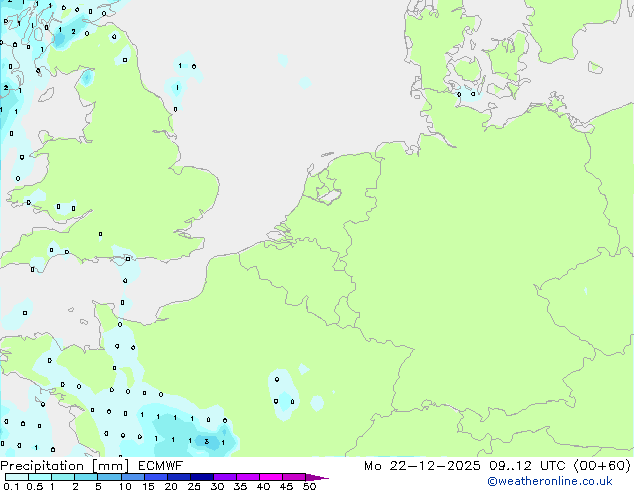This screenshot has height=490, width=634.
Task: Select the 2–5 mm legend color swatch
Action: [86, 477]
